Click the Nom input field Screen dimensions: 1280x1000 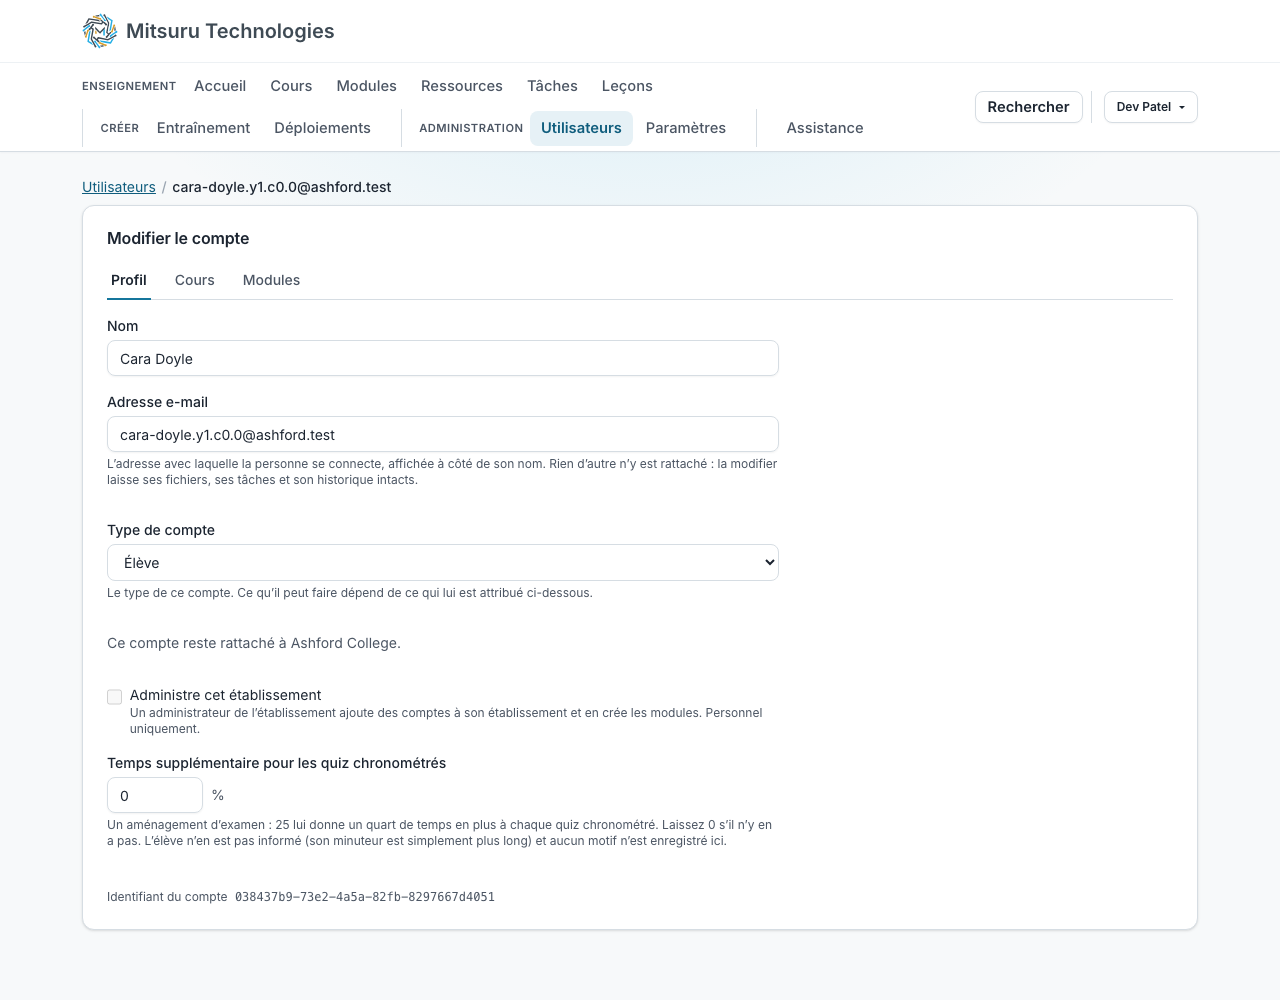[443, 359]
